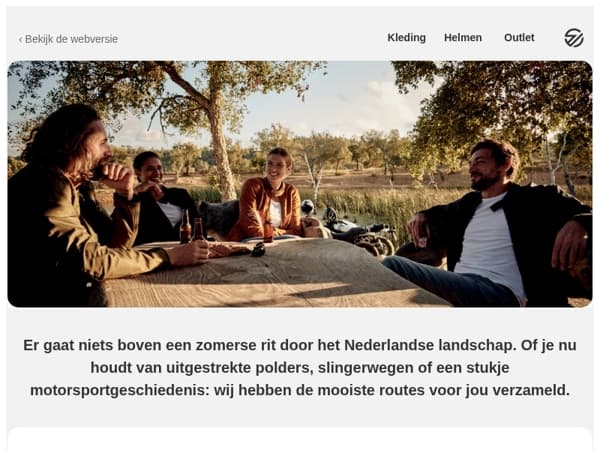600x450 pixels.
Task: Click the beer bottles on the table
Action: click(x=191, y=227)
